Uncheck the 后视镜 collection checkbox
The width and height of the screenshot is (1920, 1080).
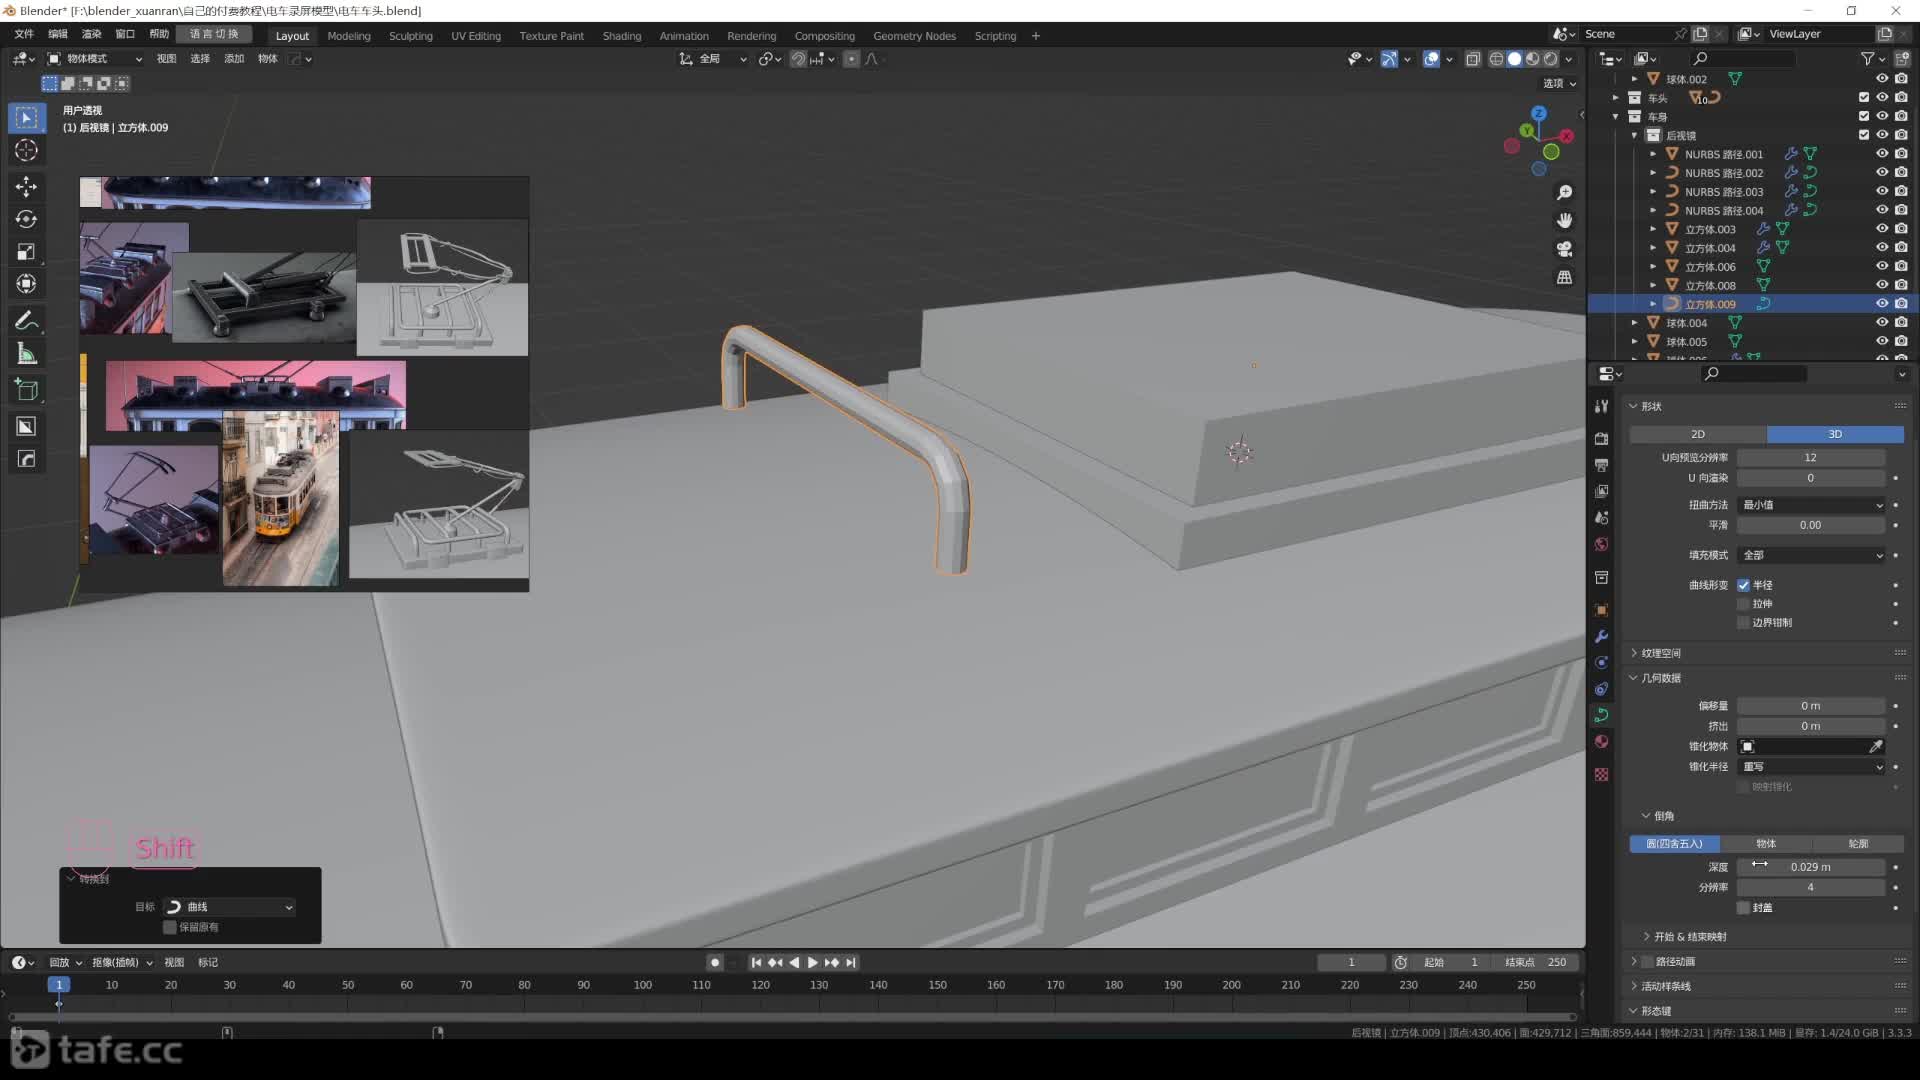point(1864,135)
